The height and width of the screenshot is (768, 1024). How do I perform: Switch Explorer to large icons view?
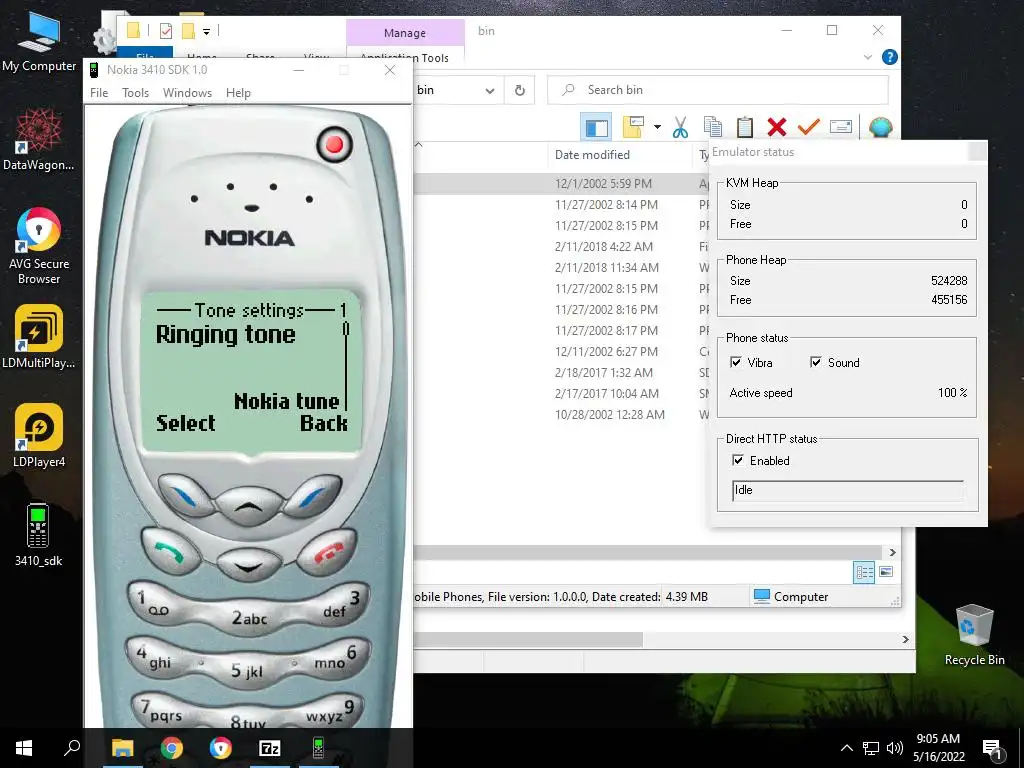coord(886,572)
